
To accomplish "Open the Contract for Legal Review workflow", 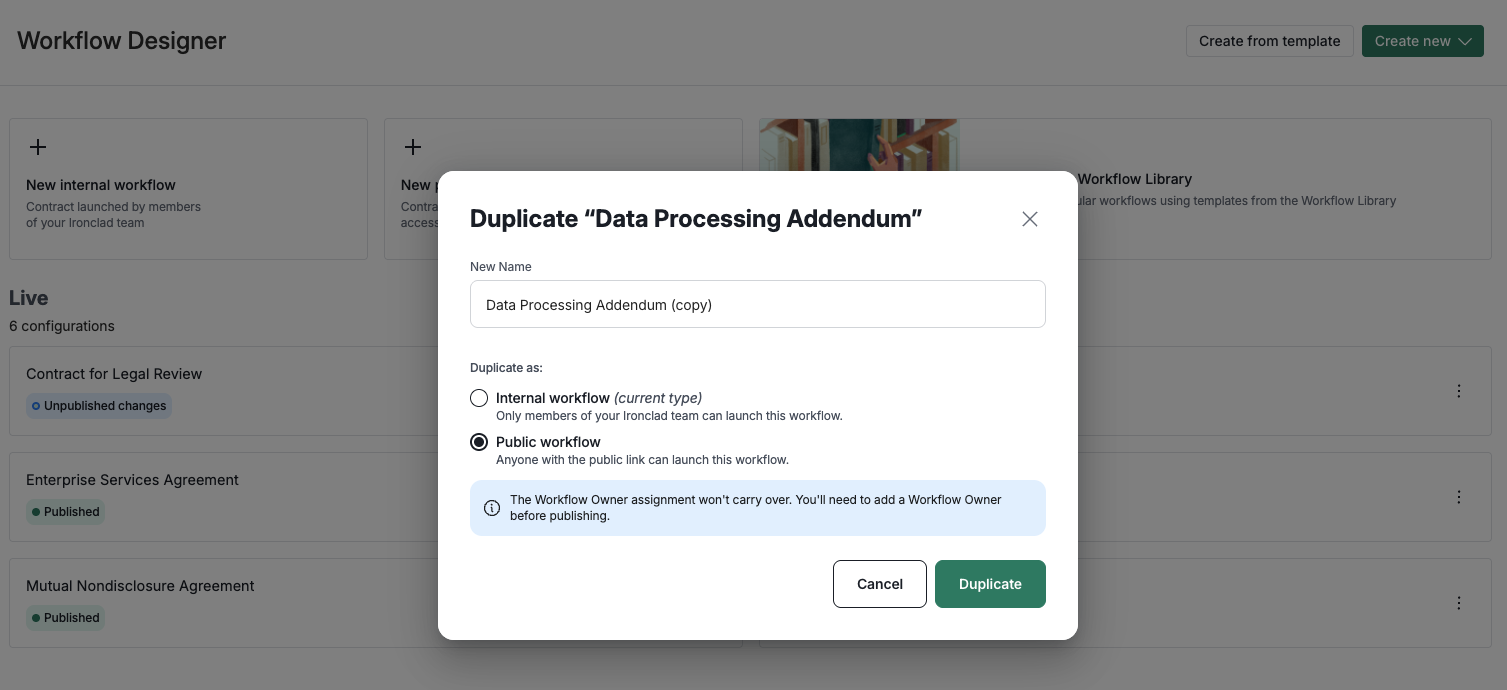I will pos(114,374).
